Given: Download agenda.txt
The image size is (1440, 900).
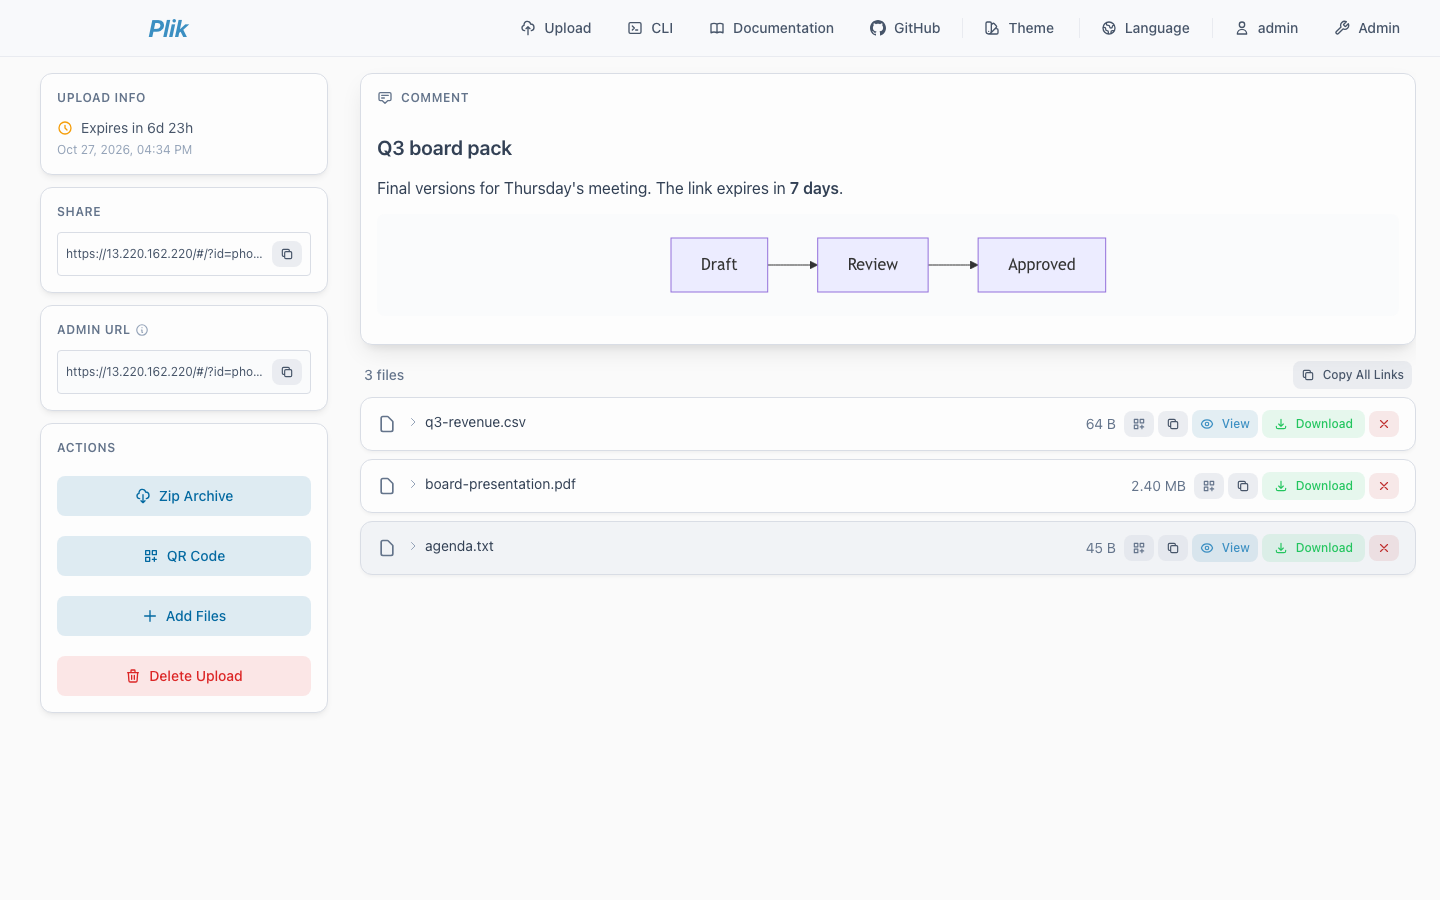Looking at the screenshot, I should tap(1313, 548).
